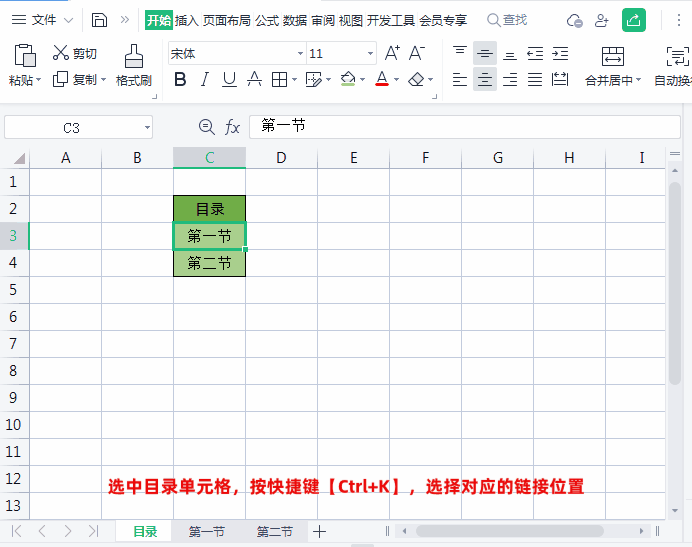The width and height of the screenshot is (692, 547).
Task: Toggle underline formatting
Action: point(229,79)
